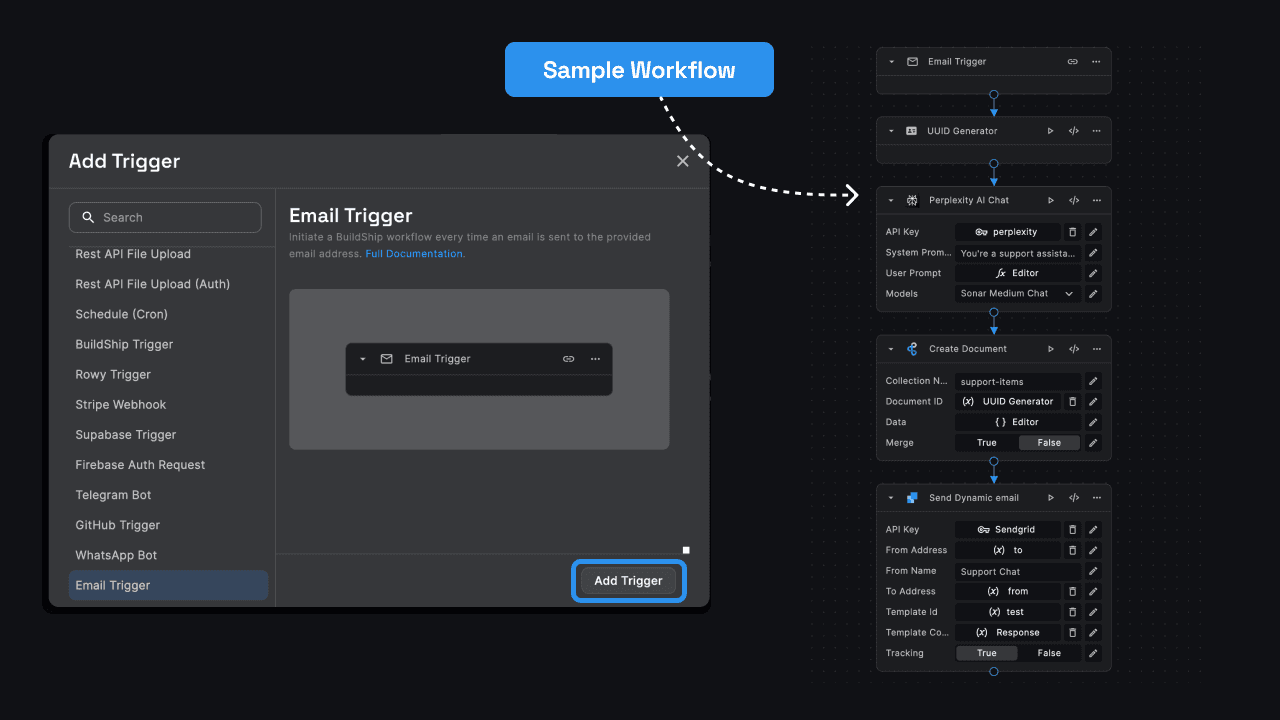This screenshot has height=720, width=1280.
Task: Set Merge option to False
Action: coord(1049,443)
